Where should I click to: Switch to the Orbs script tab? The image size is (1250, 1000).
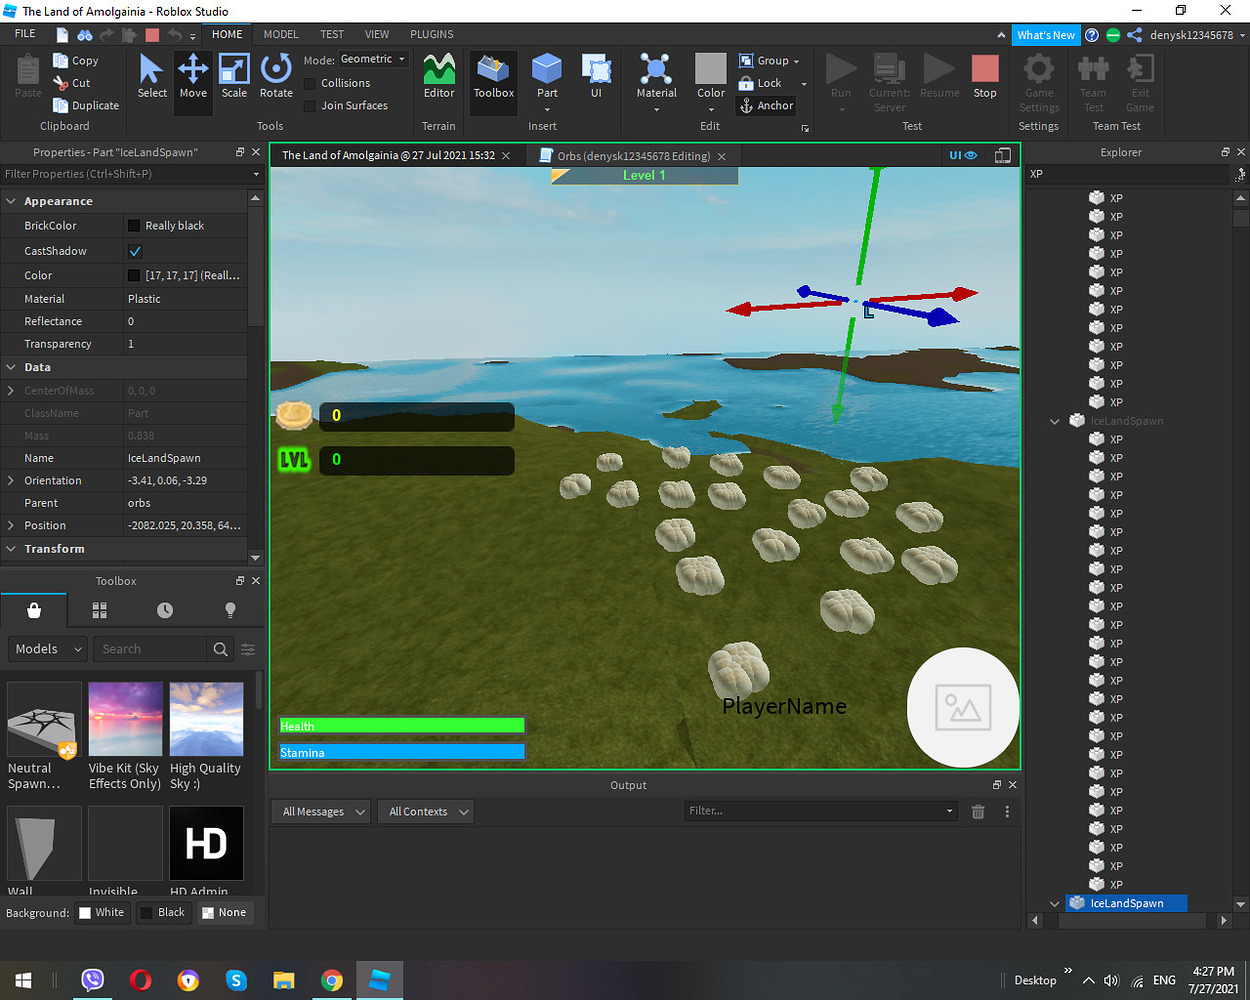coord(633,156)
